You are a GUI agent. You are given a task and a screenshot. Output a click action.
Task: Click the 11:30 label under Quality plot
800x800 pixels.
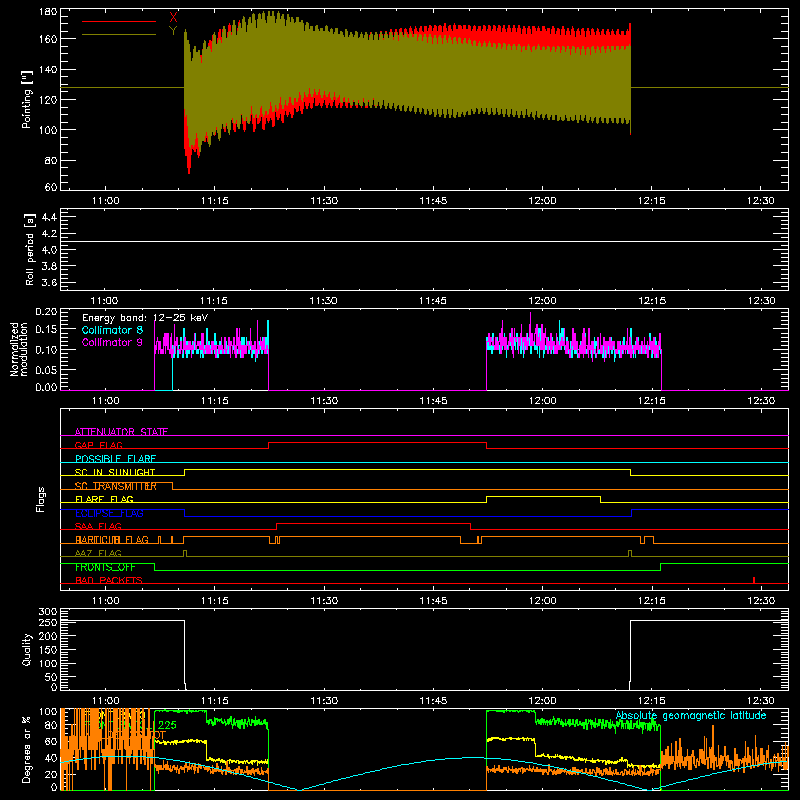click(x=324, y=701)
